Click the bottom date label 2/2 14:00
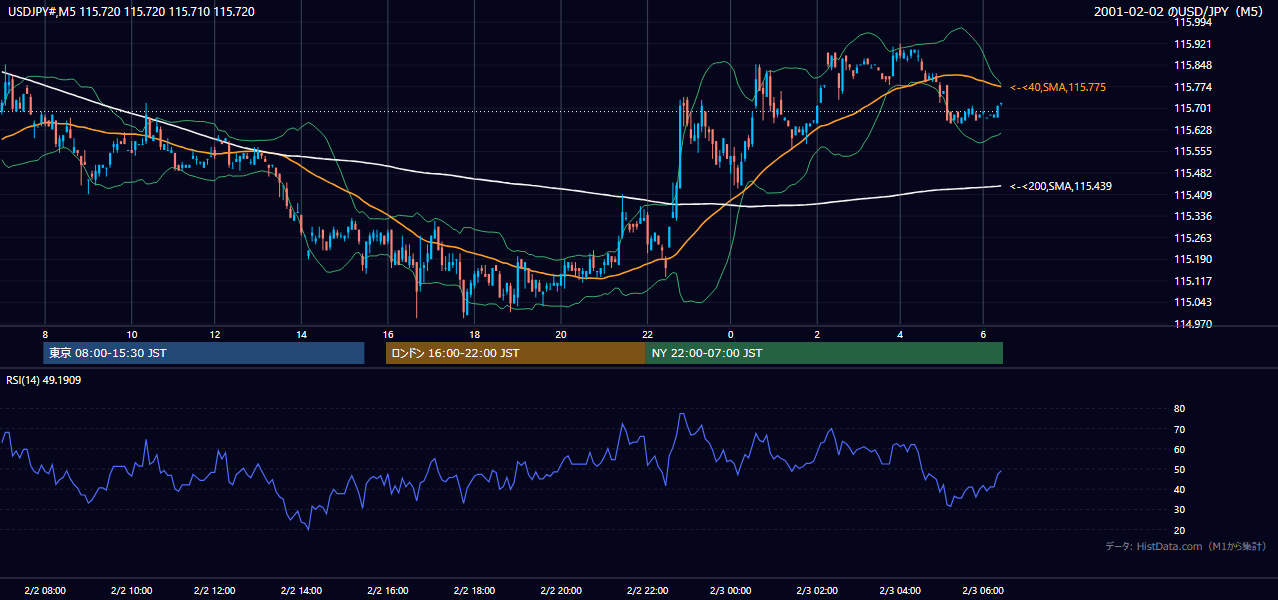Viewport: 1278px width, 600px height. pos(303,591)
